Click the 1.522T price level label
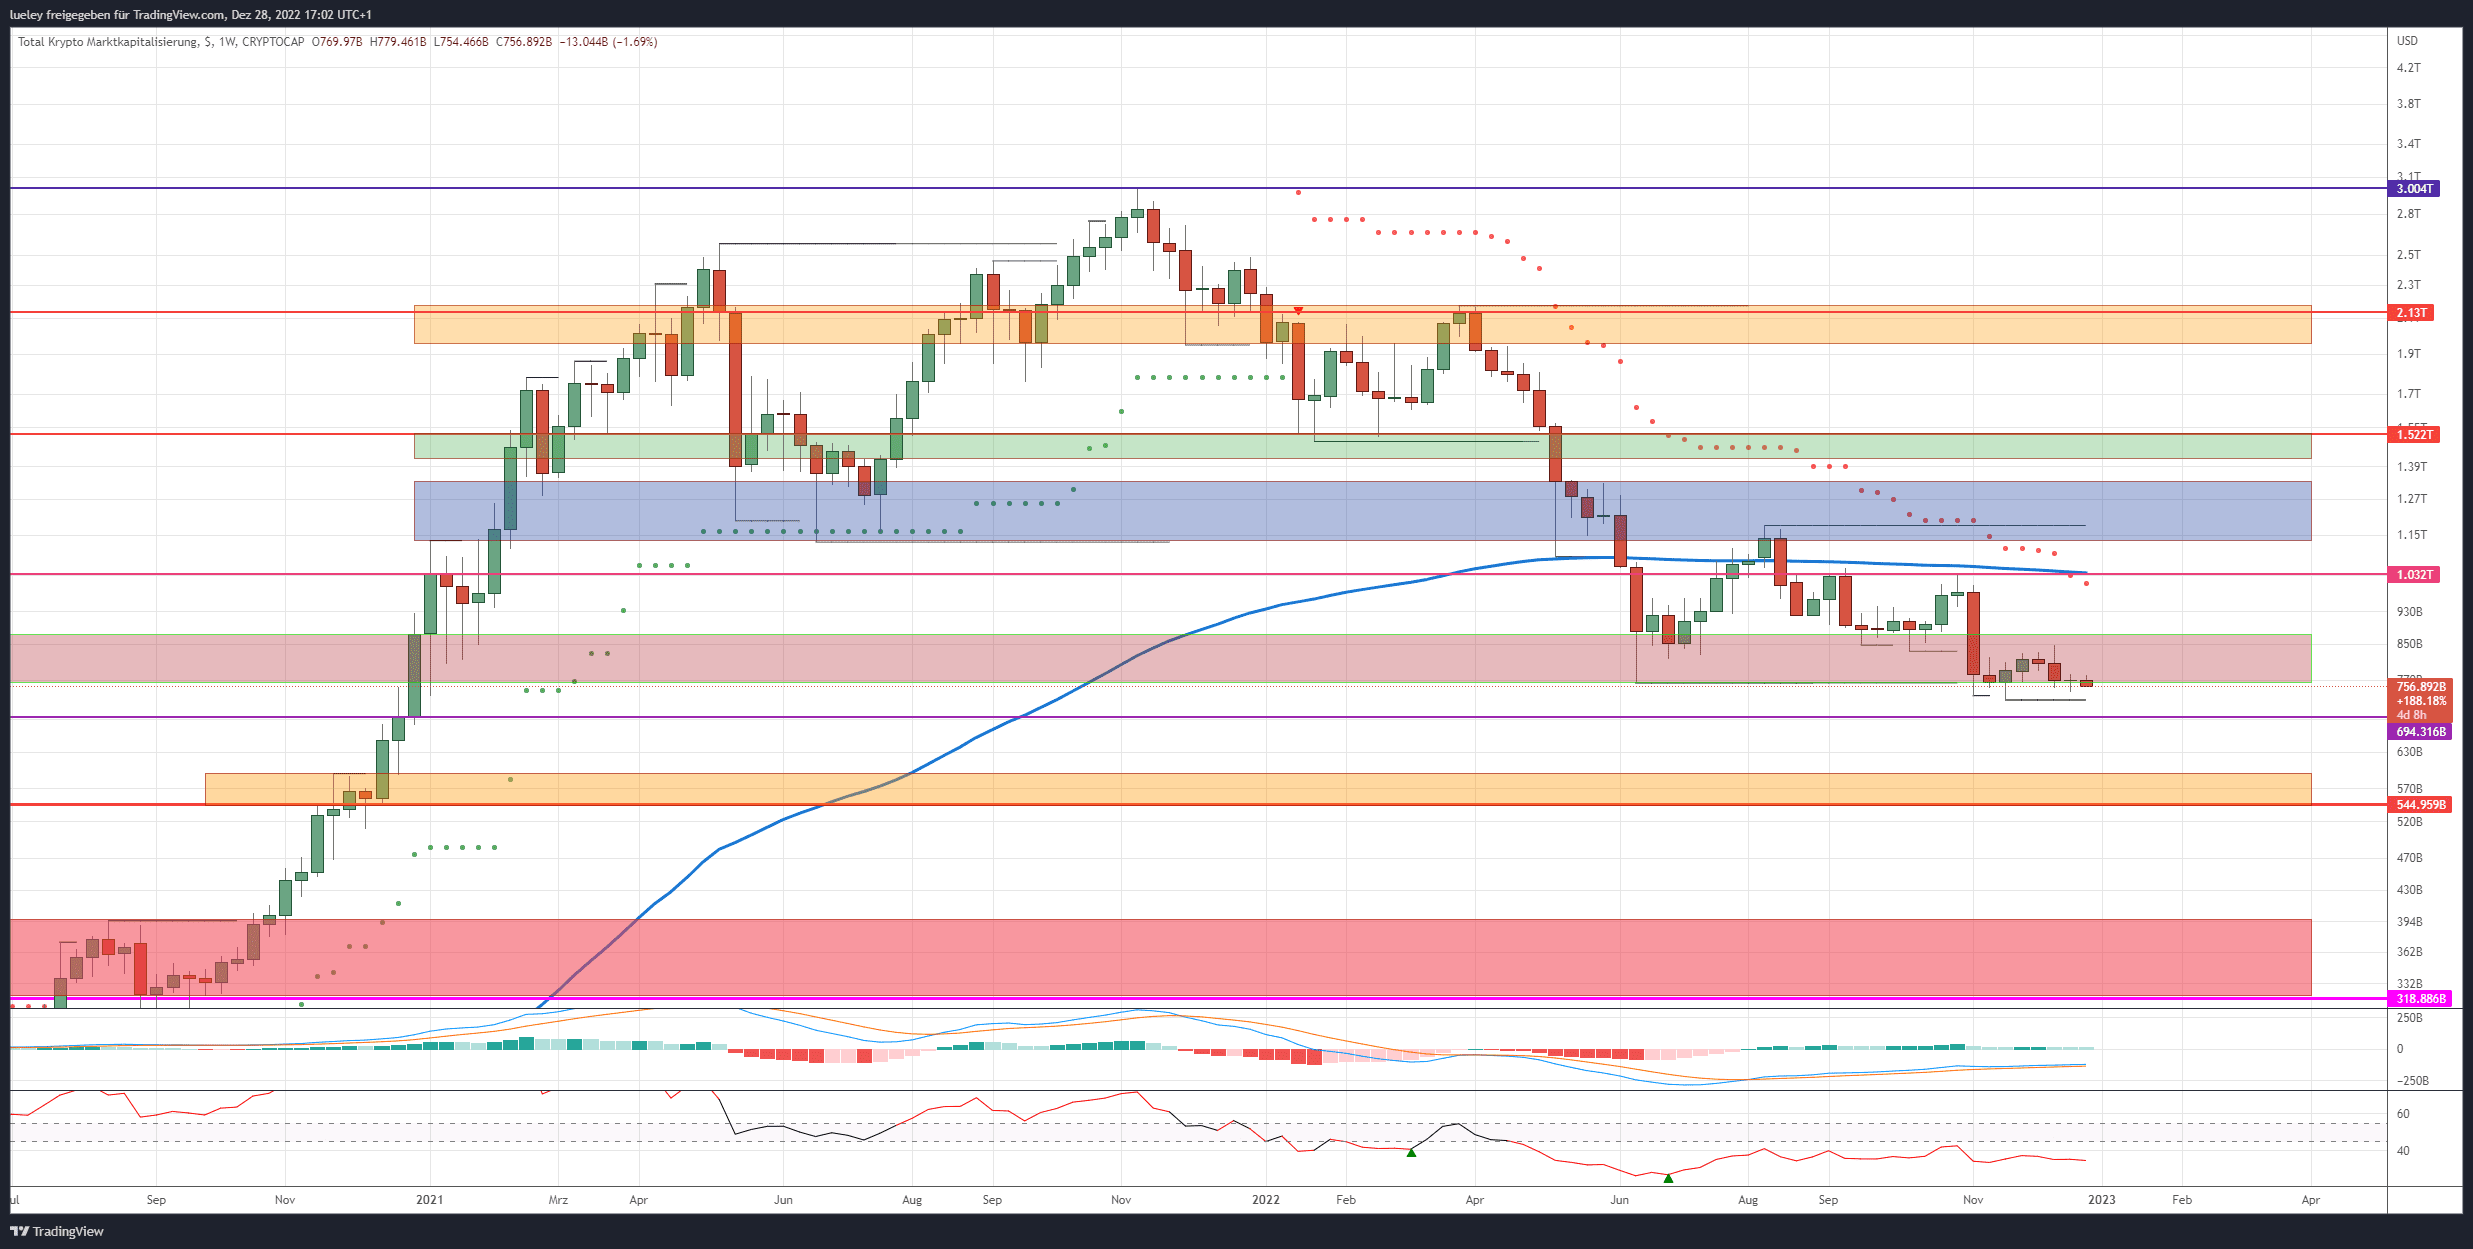Viewport: 2473px width, 1249px height. 2414,434
